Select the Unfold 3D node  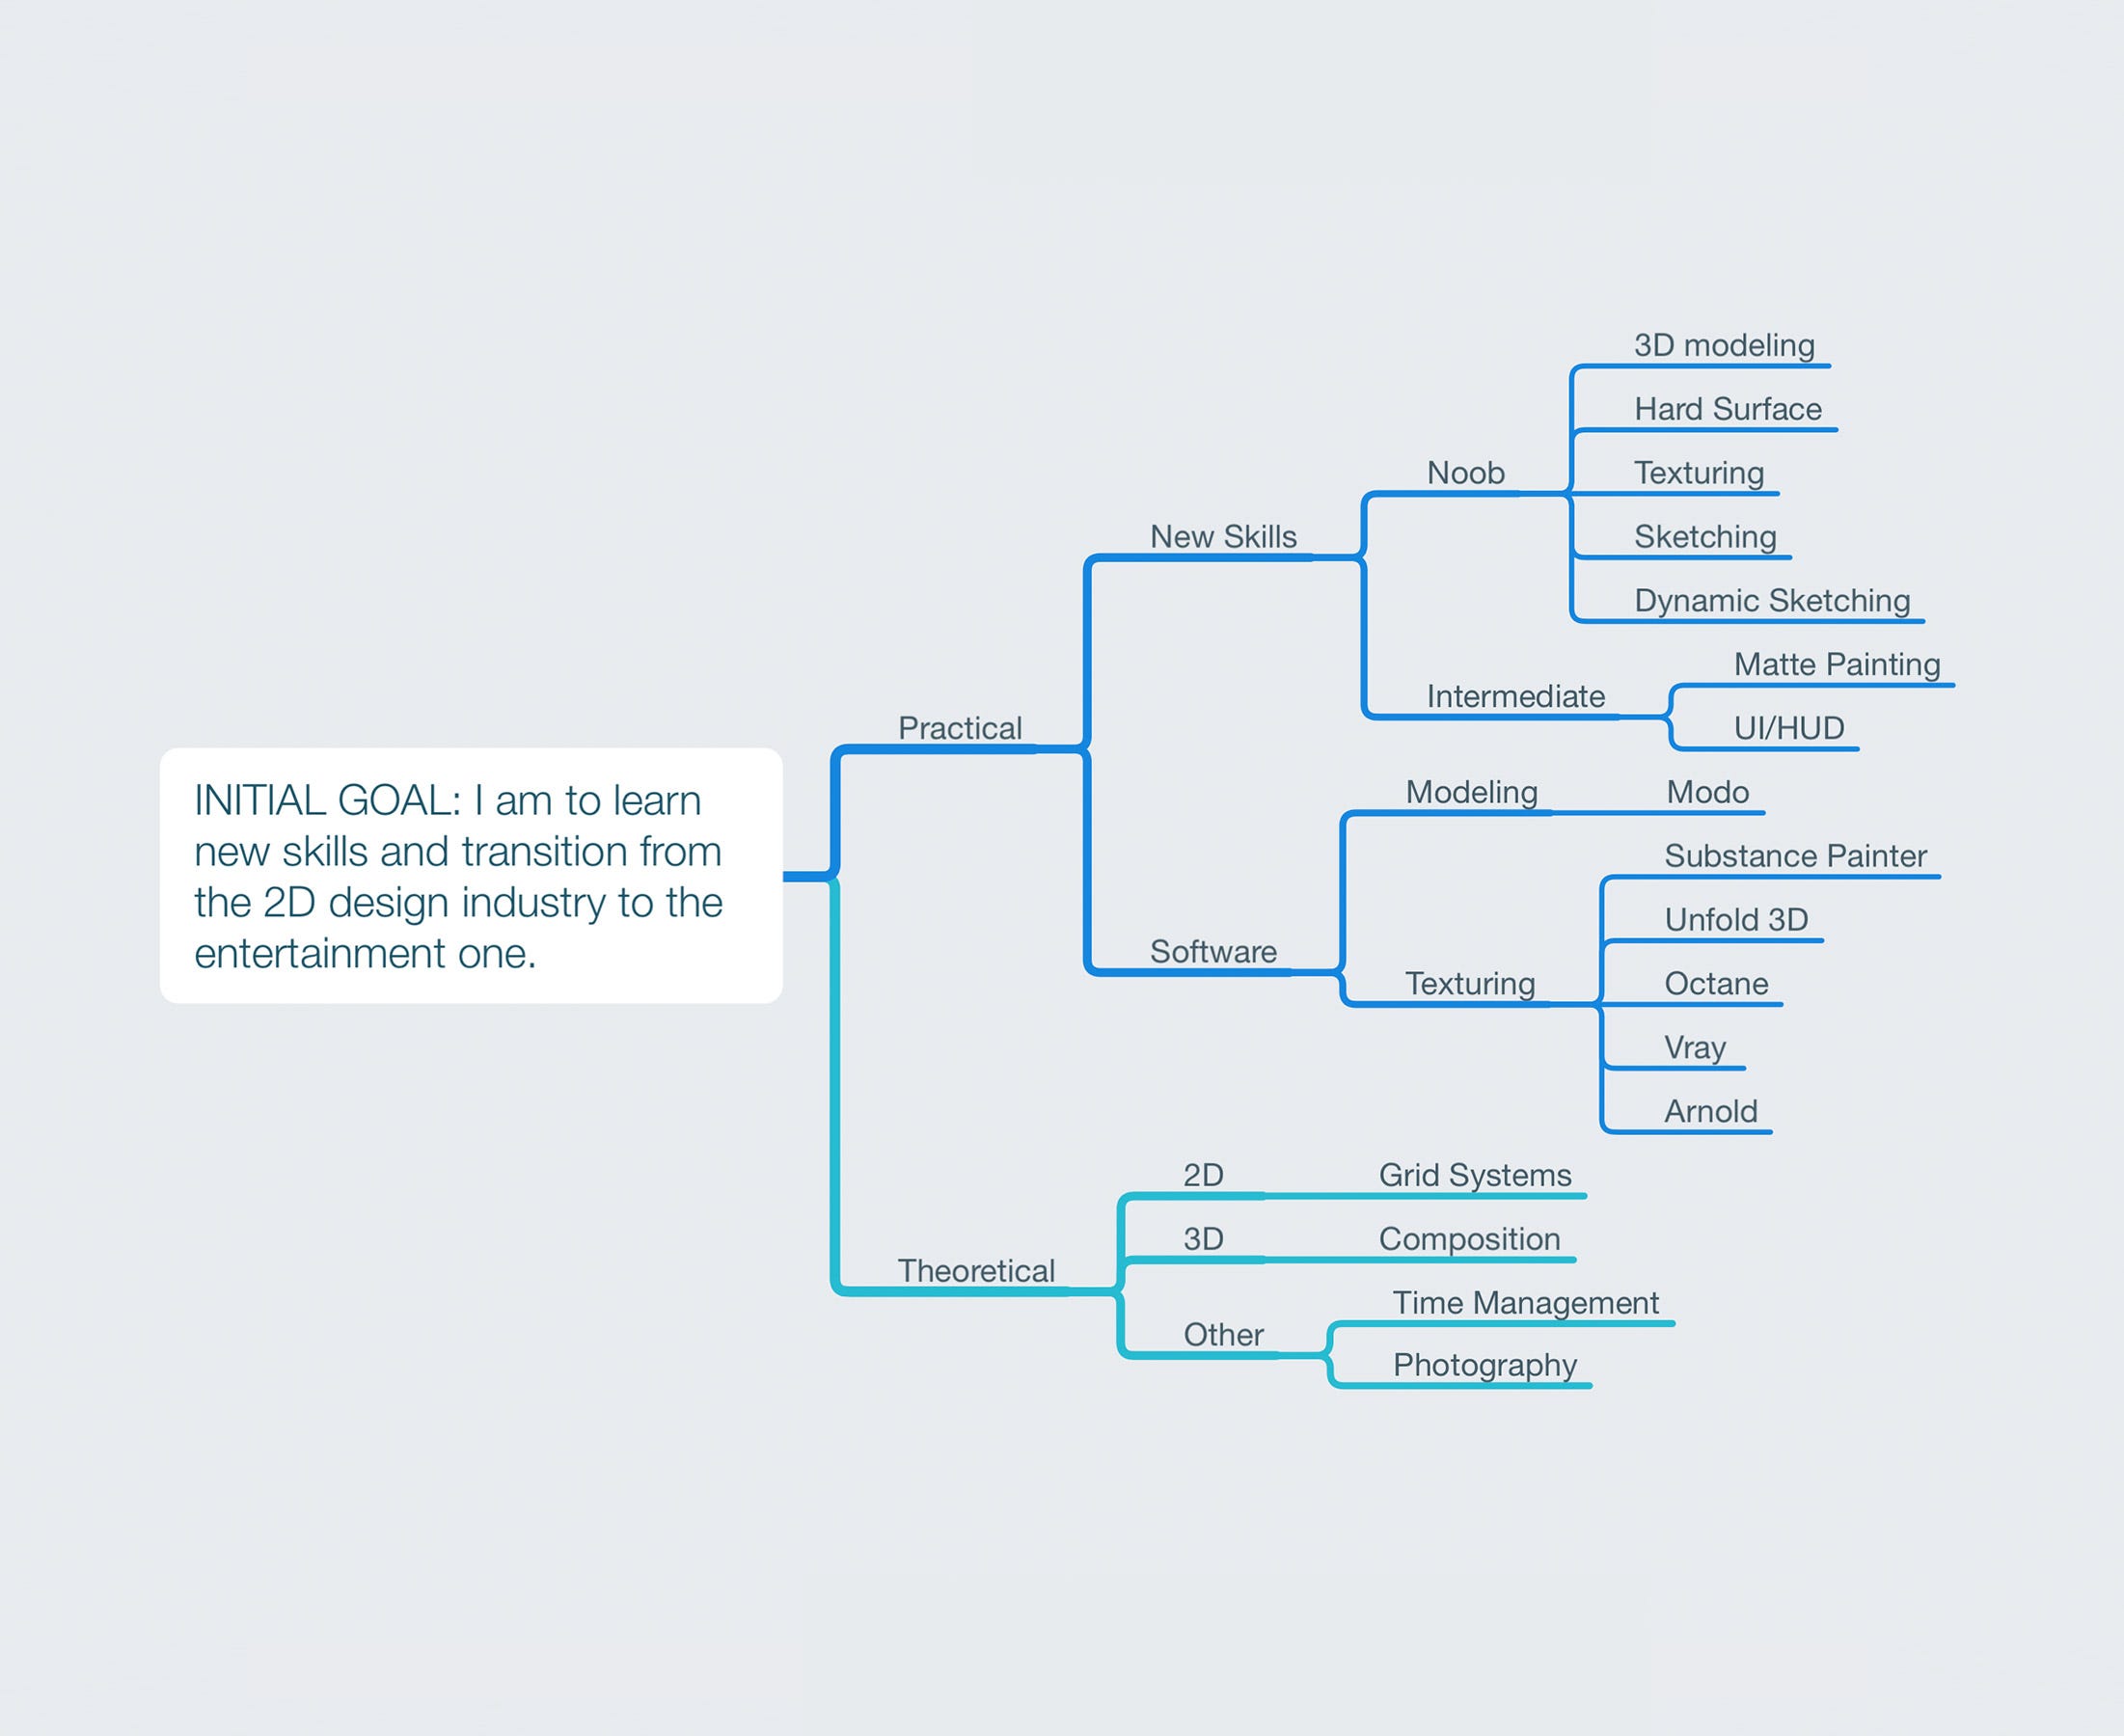coord(1735,920)
